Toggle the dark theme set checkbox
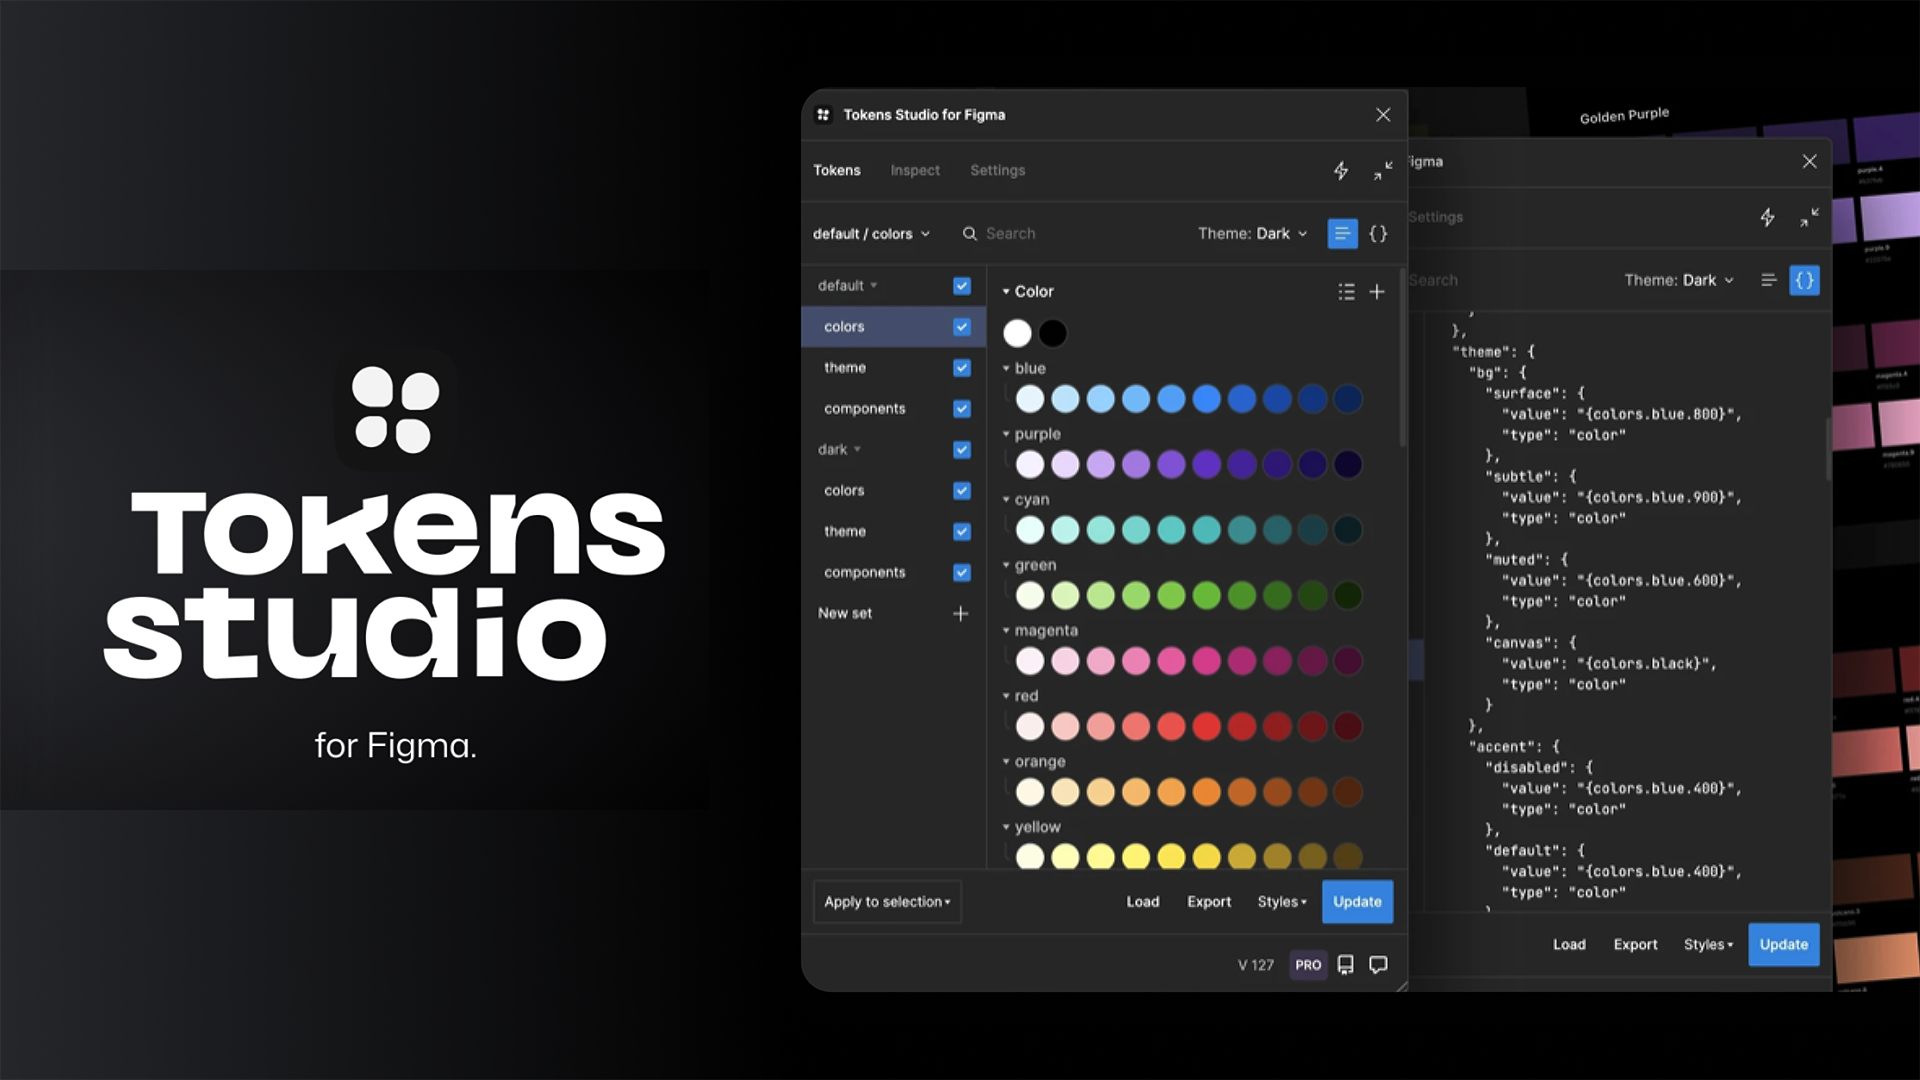This screenshot has width=1920, height=1080. point(961,531)
